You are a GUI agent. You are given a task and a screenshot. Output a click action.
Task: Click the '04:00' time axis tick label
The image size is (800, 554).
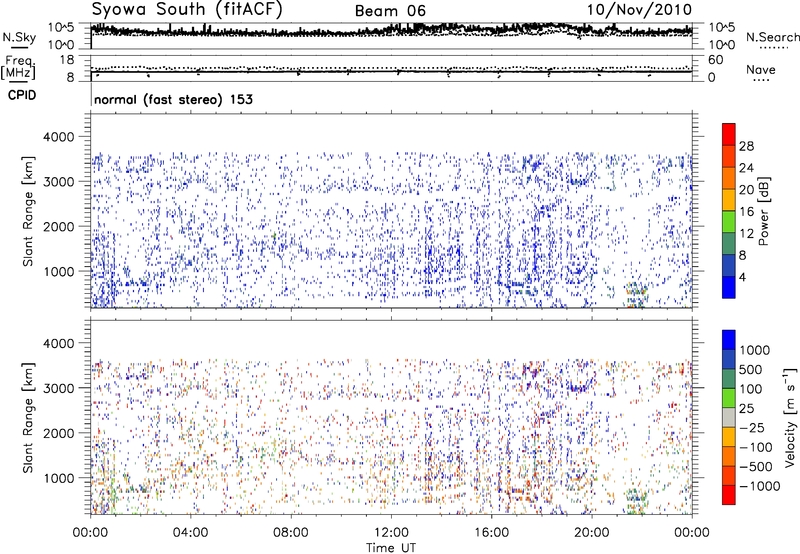coord(190,533)
